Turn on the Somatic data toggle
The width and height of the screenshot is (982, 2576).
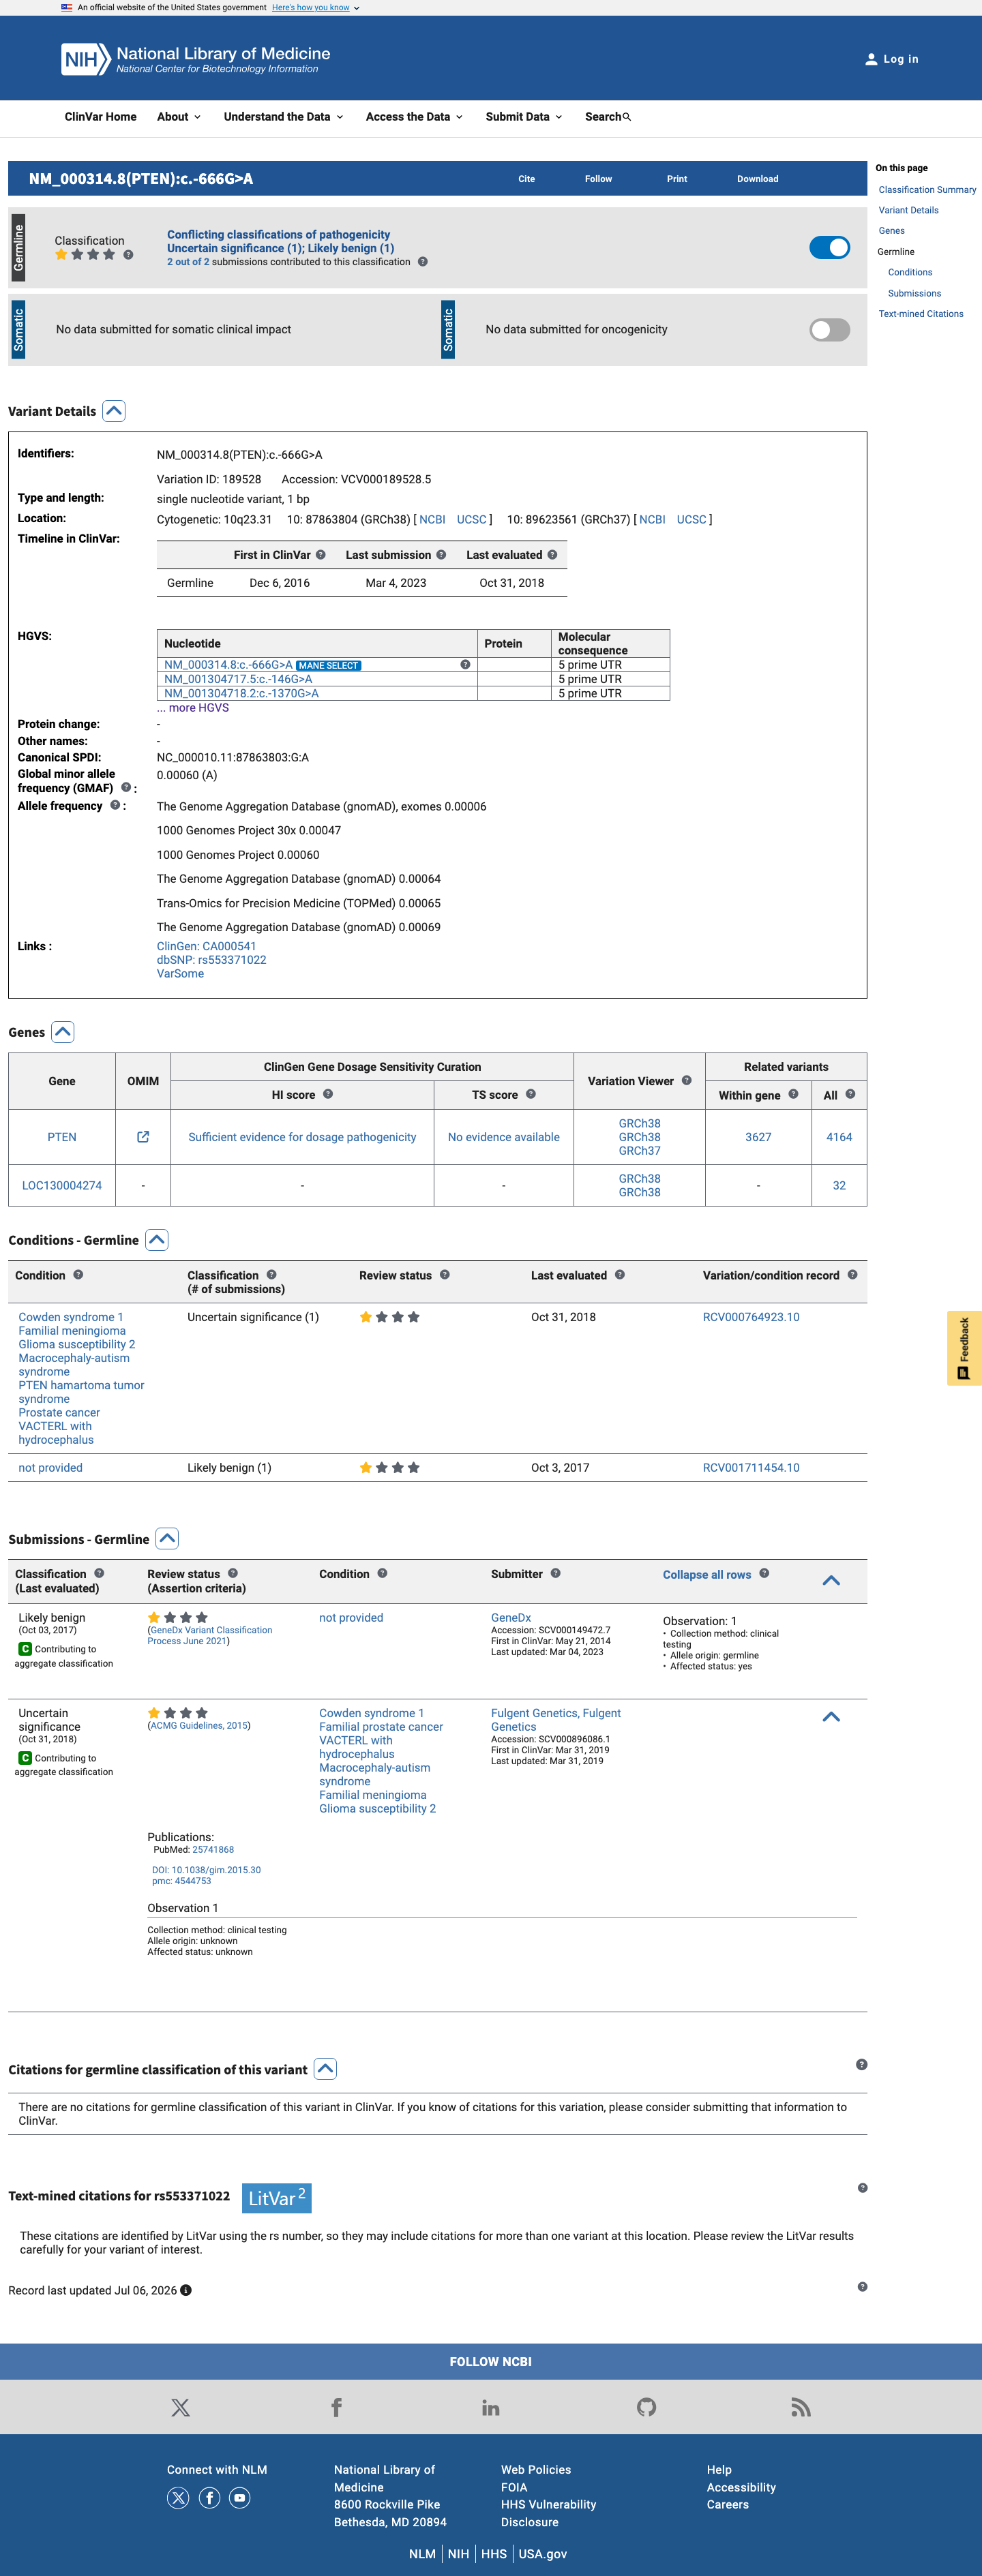pyautogui.click(x=829, y=330)
